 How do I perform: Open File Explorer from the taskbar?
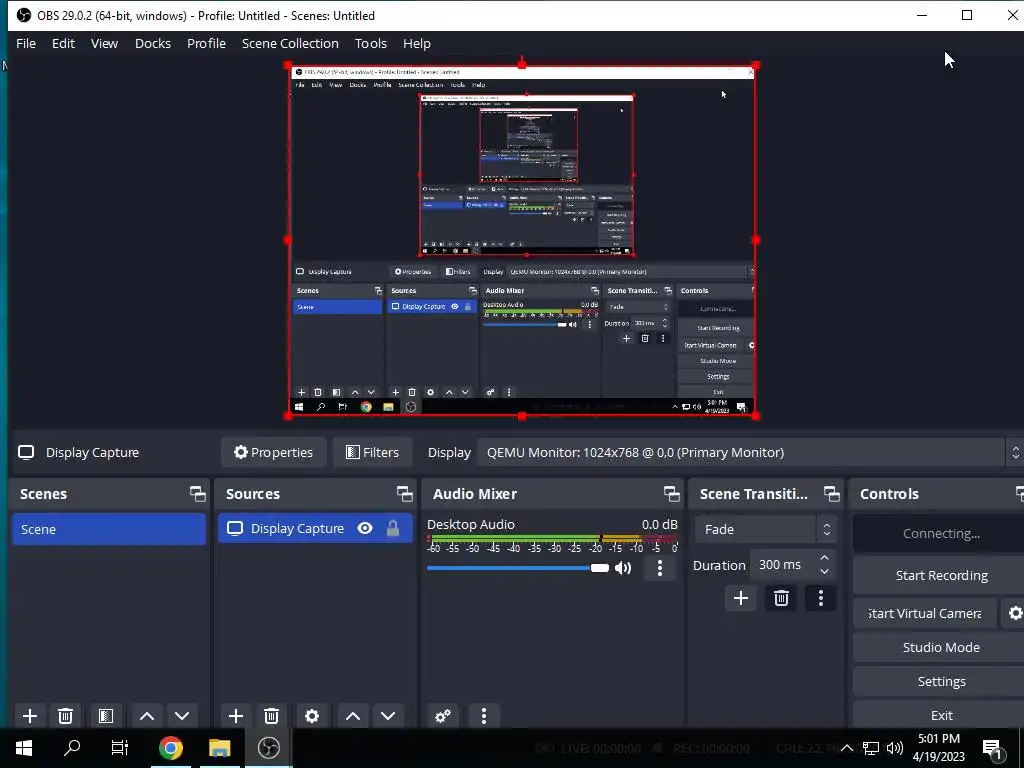(219, 748)
